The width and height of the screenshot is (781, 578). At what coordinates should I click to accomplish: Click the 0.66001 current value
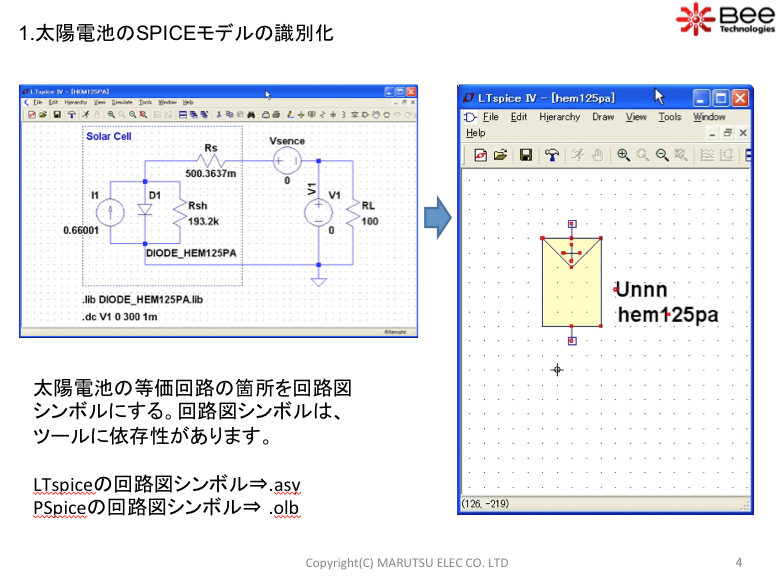click(81, 230)
